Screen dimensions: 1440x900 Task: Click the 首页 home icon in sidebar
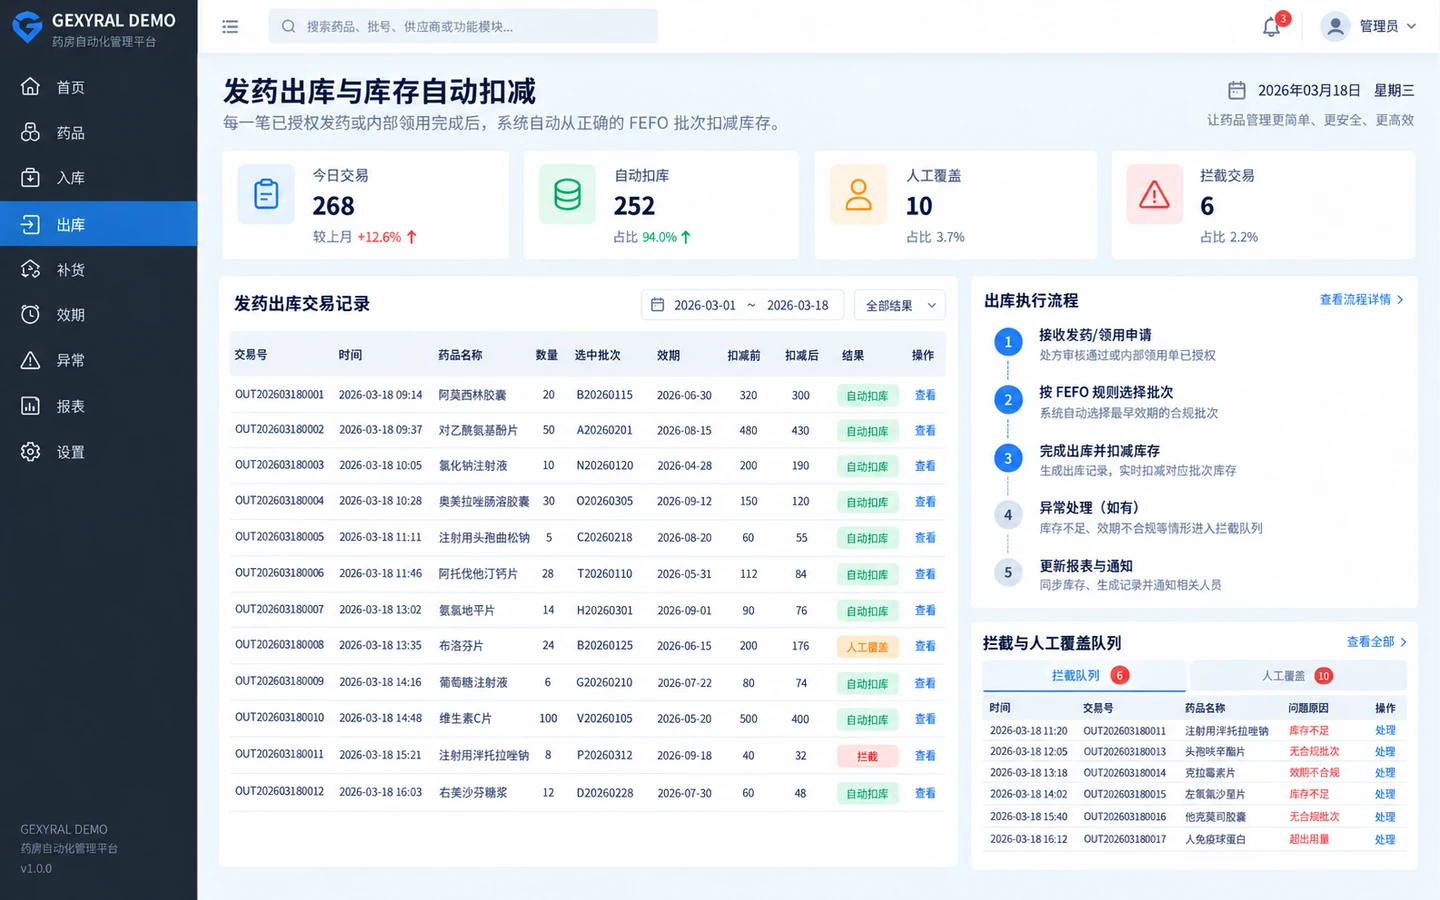click(x=31, y=87)
